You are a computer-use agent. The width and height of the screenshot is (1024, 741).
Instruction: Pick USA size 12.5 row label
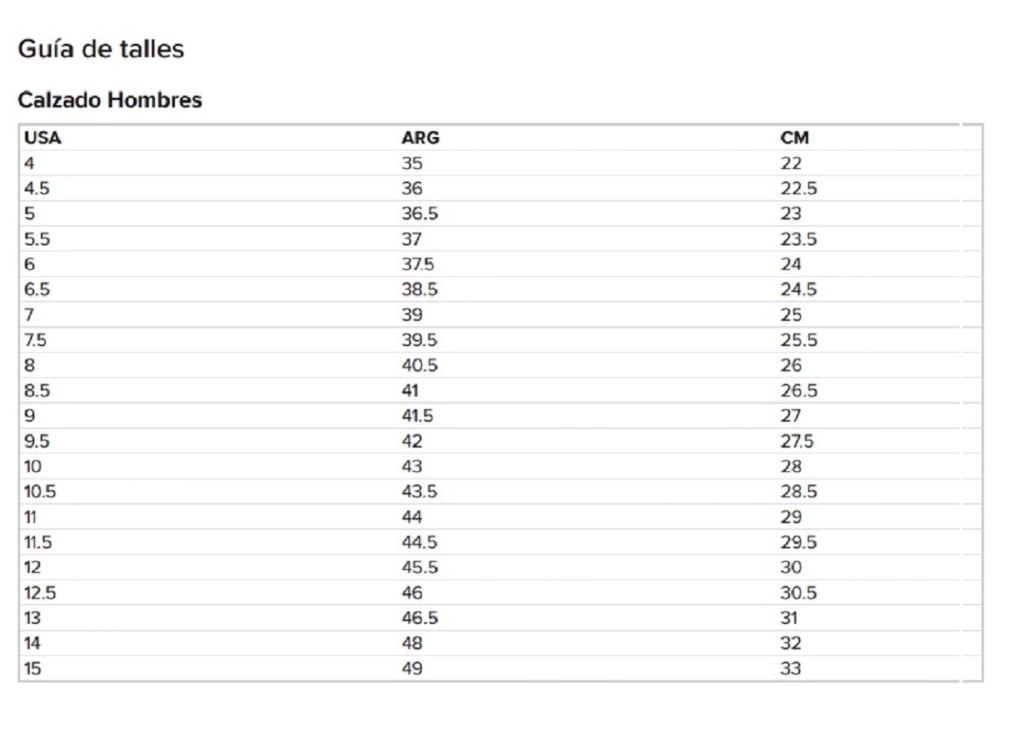(40, 592)
